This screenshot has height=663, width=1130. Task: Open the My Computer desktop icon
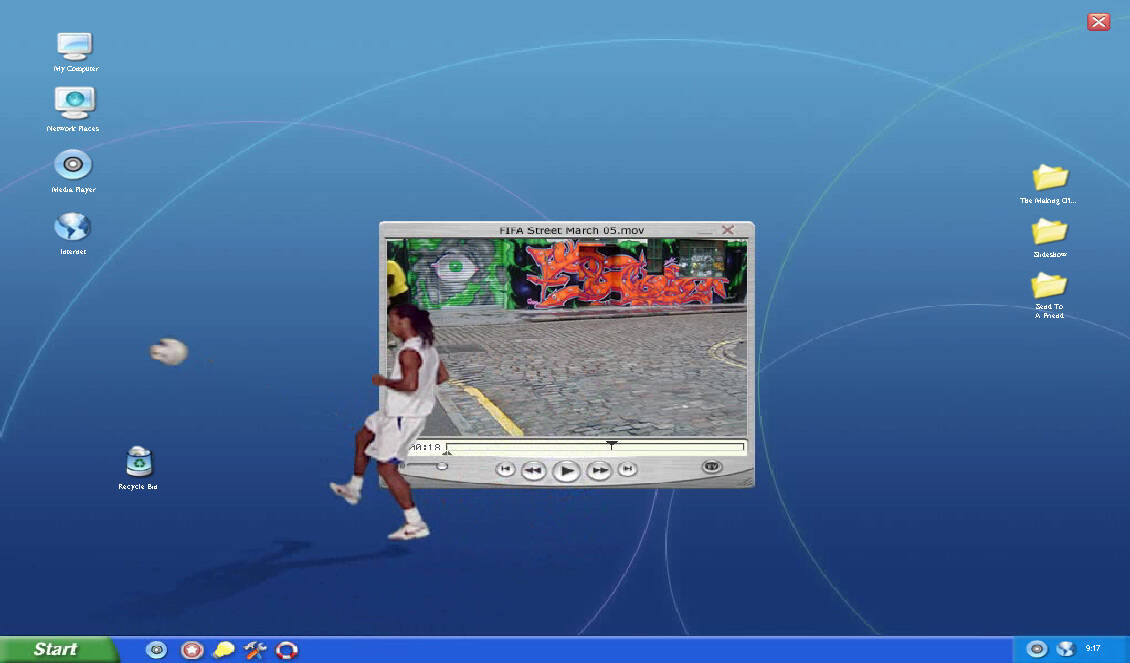click(75, 47)
